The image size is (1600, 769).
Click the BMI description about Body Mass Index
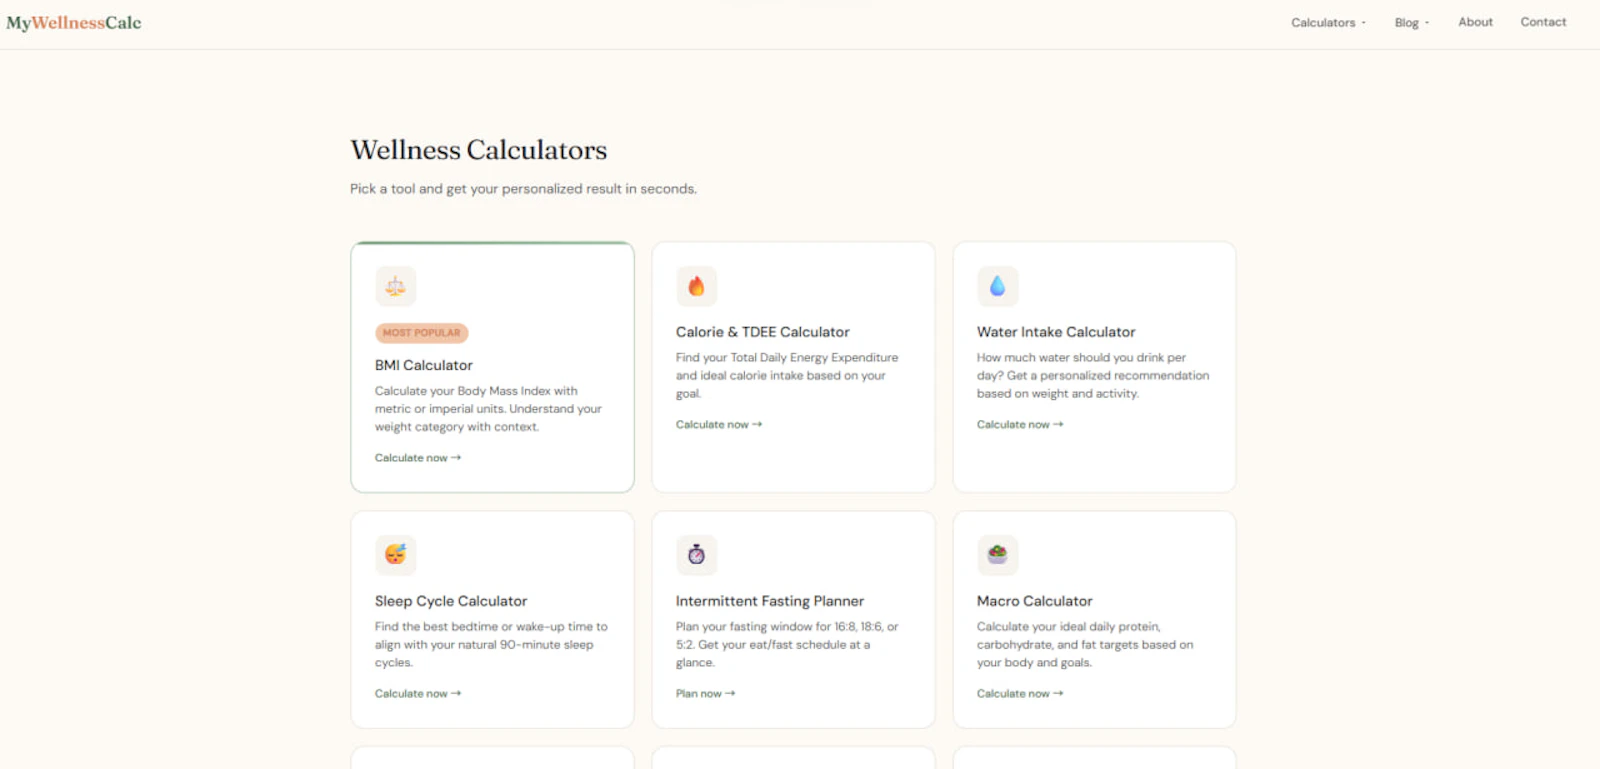488,409
